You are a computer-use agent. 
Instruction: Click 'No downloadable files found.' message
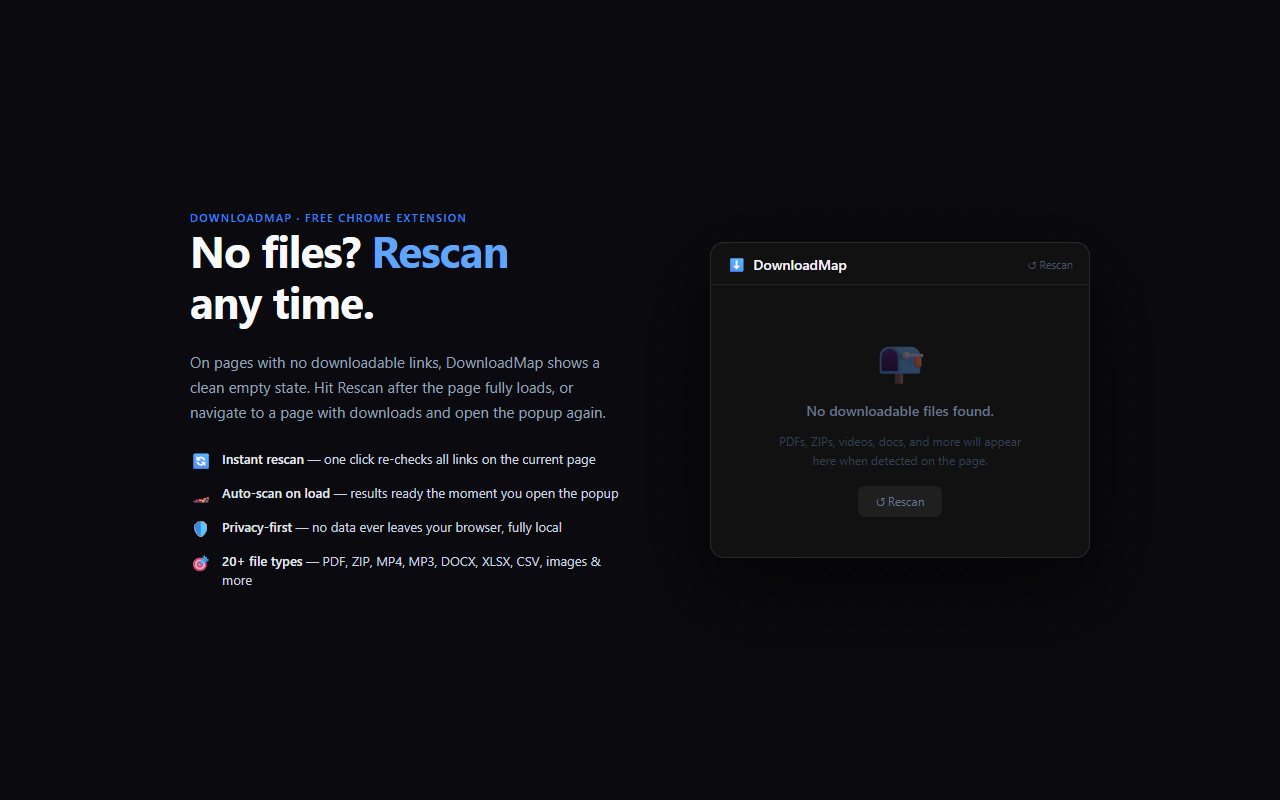(900, 411)
